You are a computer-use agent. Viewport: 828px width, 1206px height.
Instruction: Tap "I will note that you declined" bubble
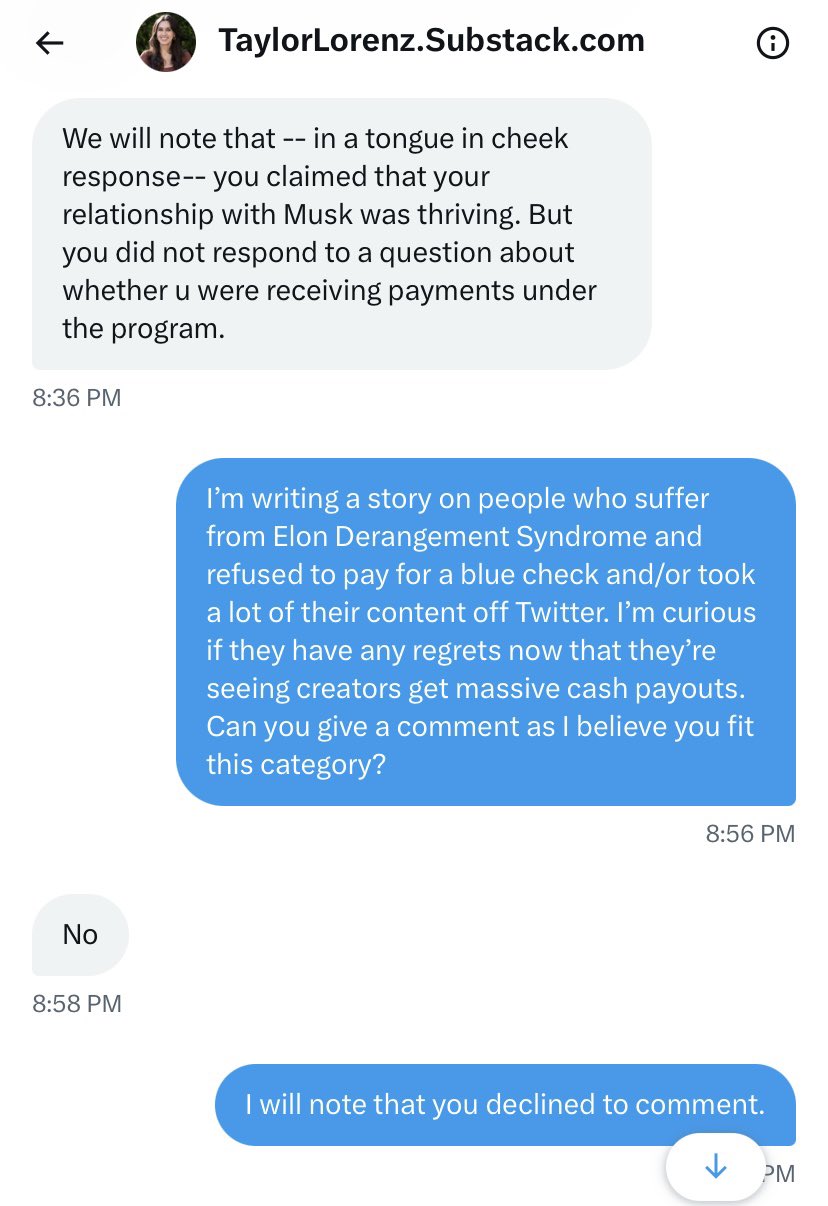tap(506, 1104)
